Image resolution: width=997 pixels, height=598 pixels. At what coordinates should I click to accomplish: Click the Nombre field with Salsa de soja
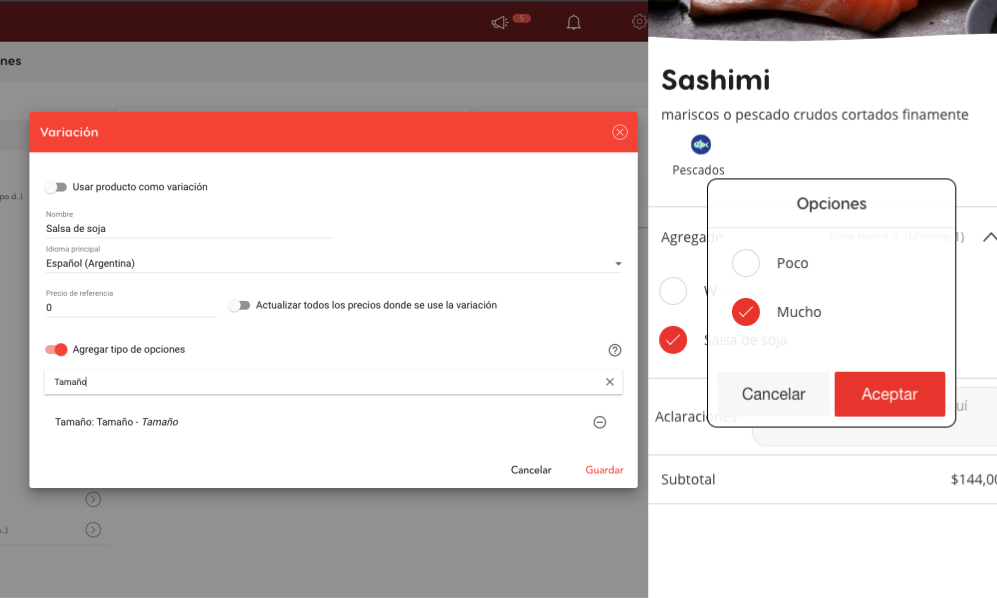click(x=188, y=229)
